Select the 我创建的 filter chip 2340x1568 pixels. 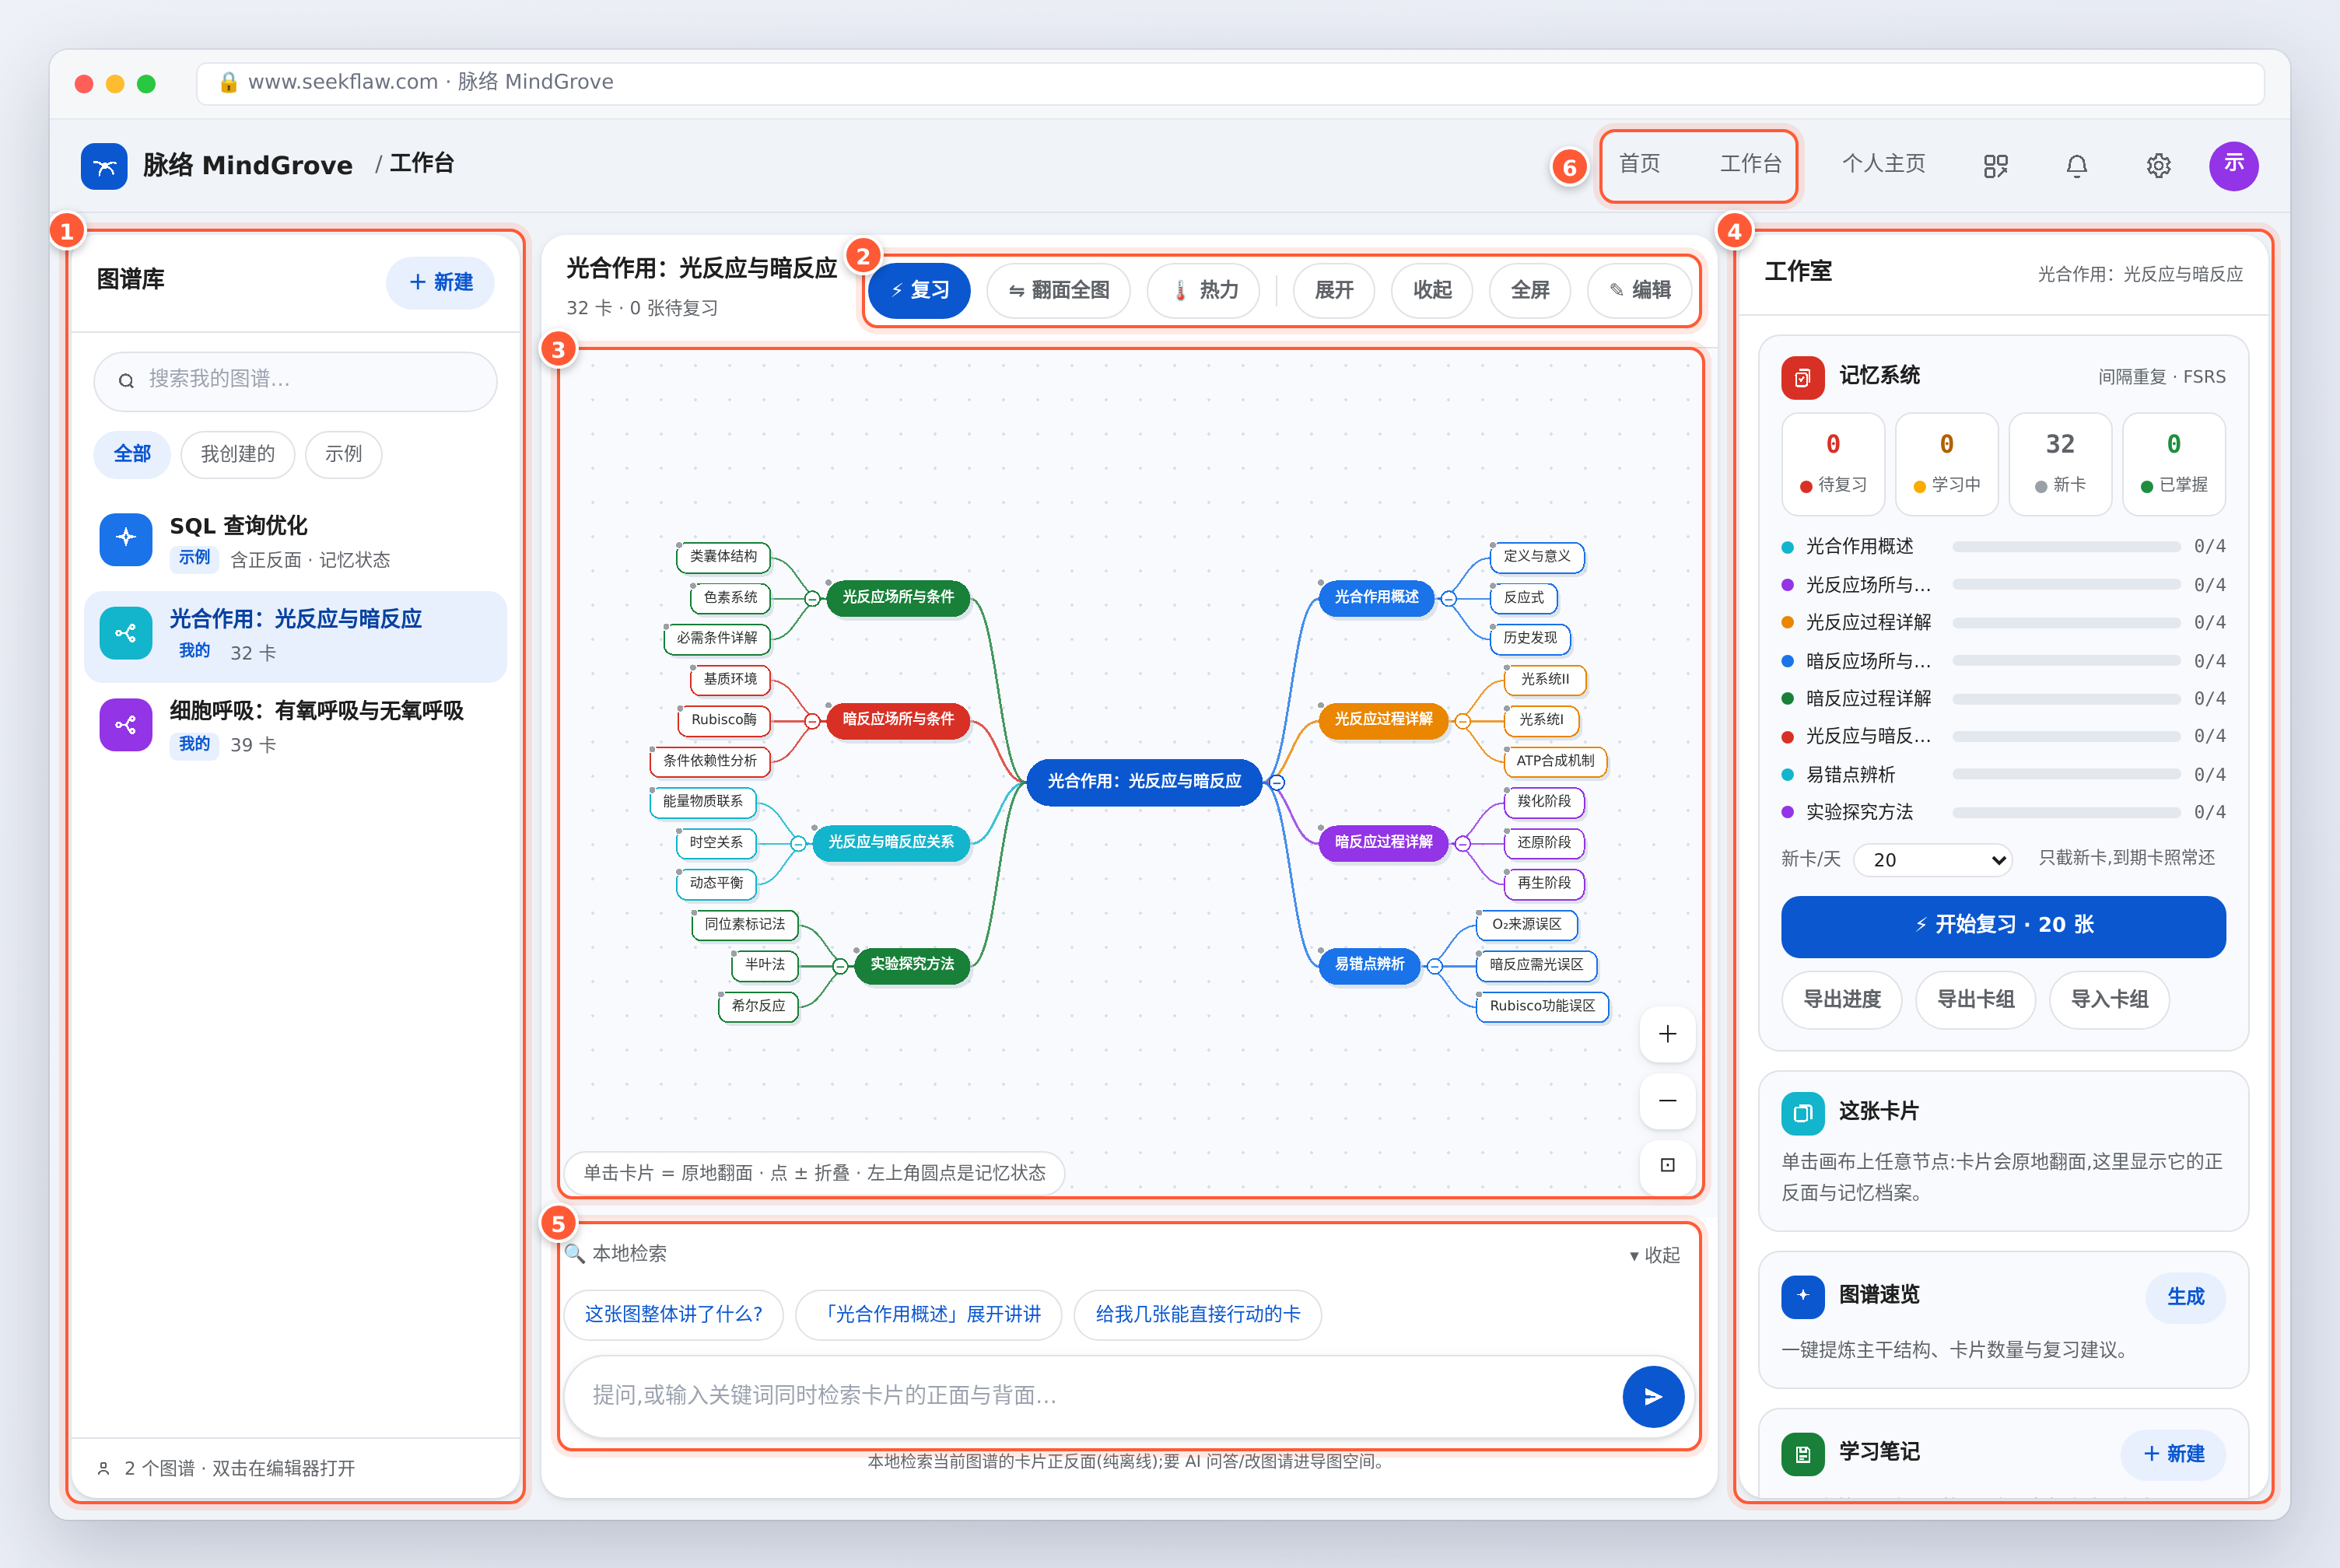coord(238,454)
